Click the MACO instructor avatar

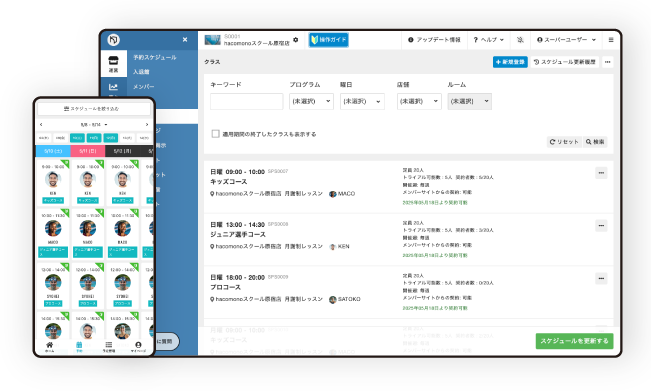(333, 194)
